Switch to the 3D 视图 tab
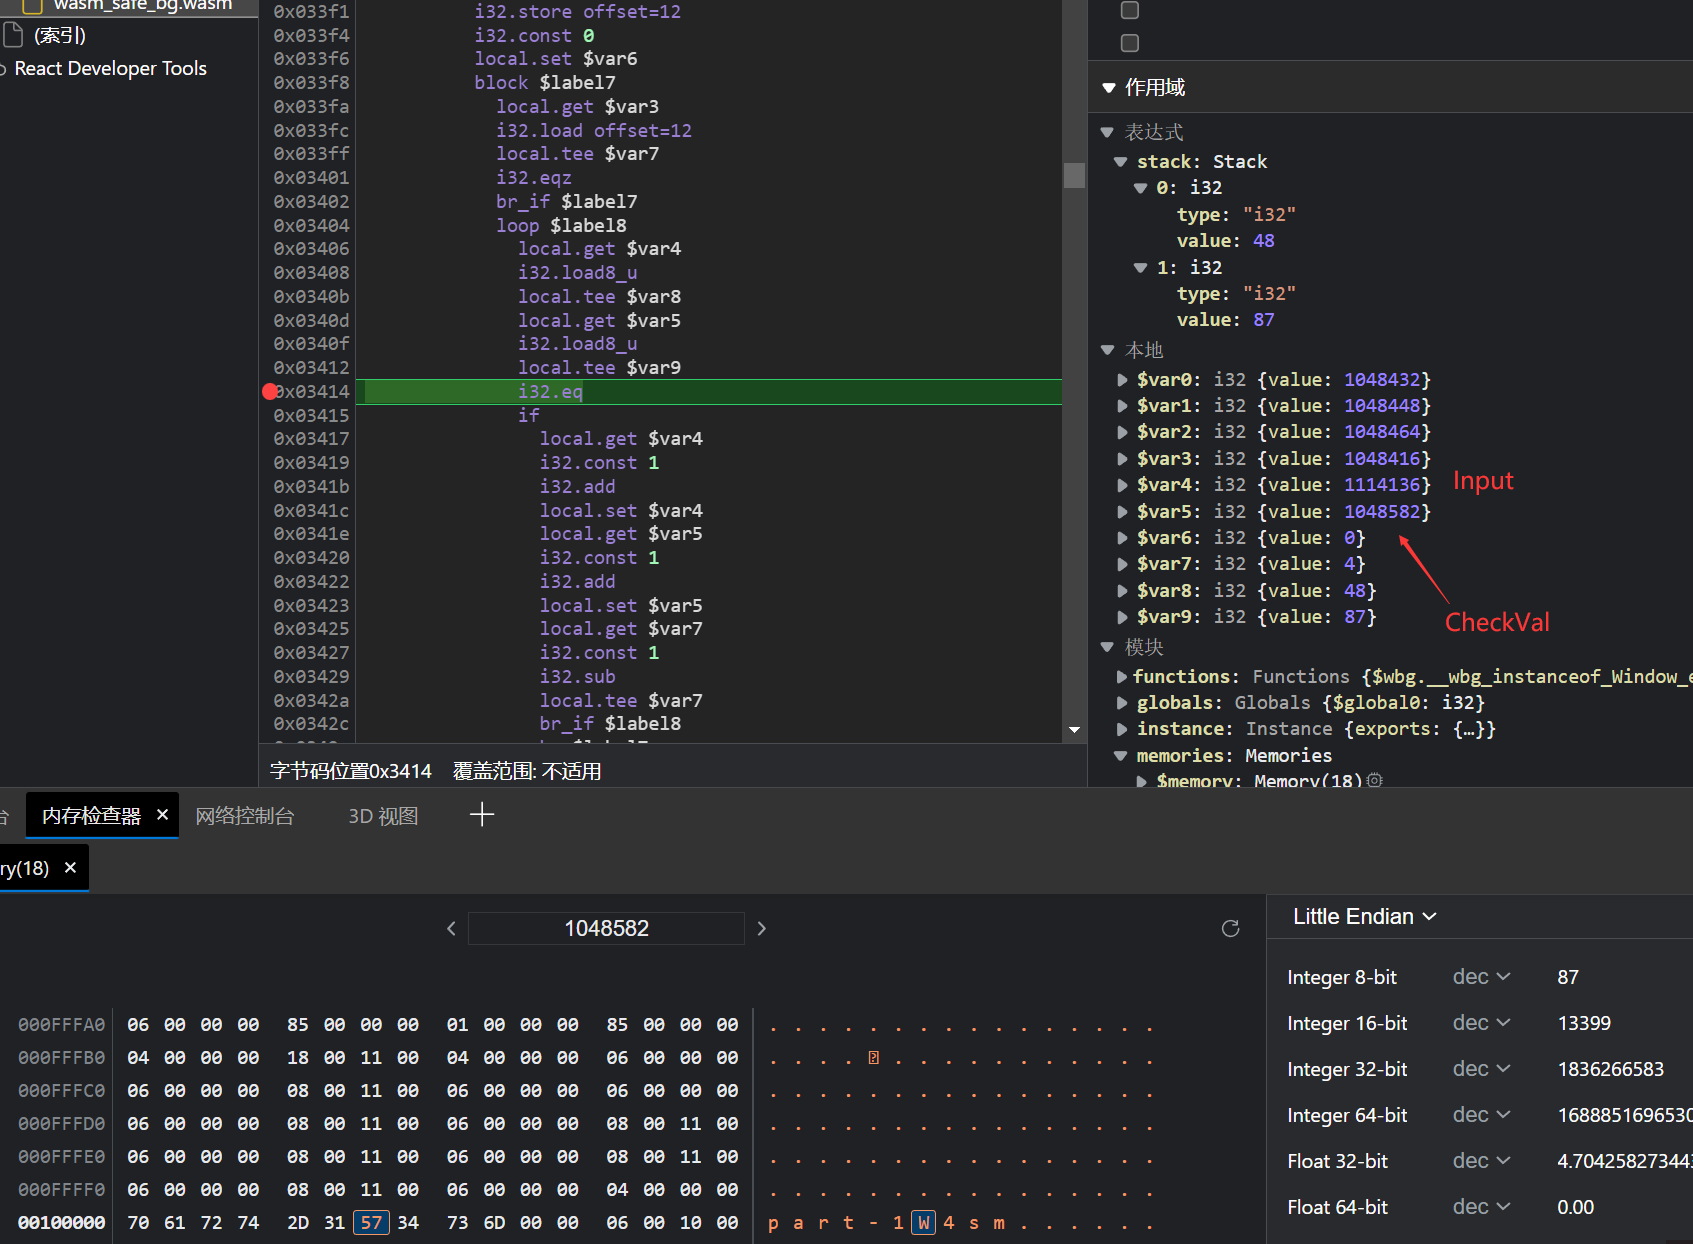The width and height of the screenshot is (1693, 1244). [383, 816]
